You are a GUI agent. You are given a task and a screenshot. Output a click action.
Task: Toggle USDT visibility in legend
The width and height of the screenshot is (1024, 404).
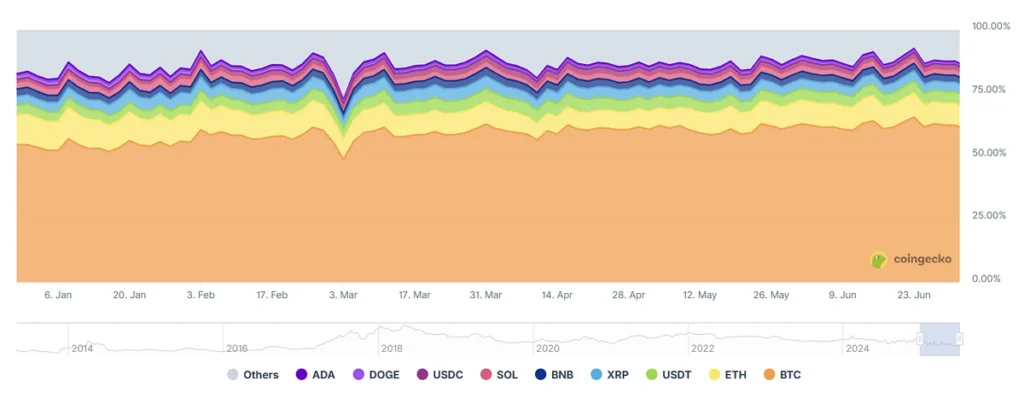coord(652,375)
